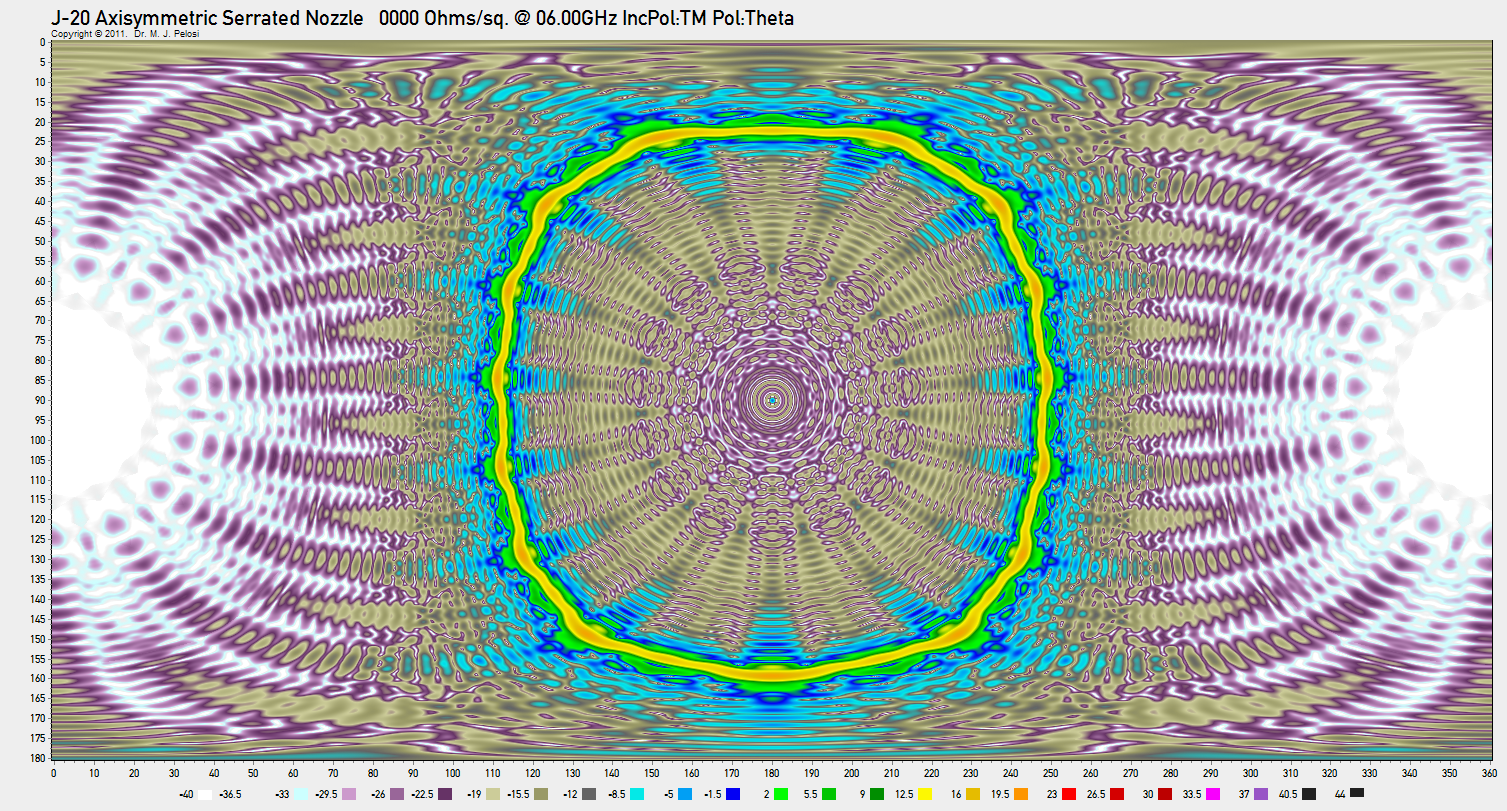Click the 90 tick label on vertical axis

[40, 400]
